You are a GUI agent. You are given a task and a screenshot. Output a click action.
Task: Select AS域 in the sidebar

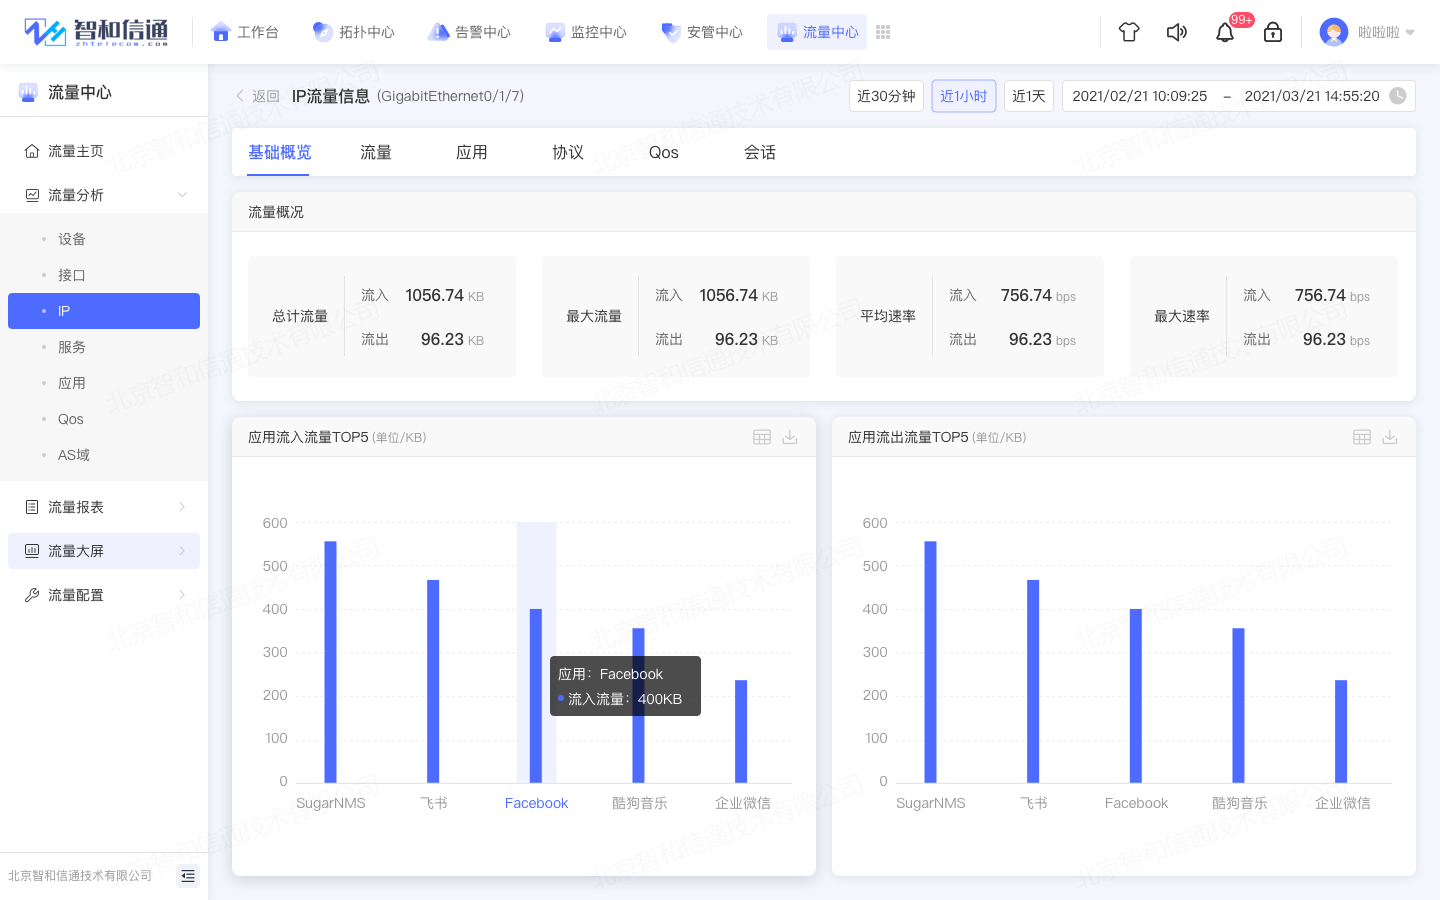[x=74, y=455]
